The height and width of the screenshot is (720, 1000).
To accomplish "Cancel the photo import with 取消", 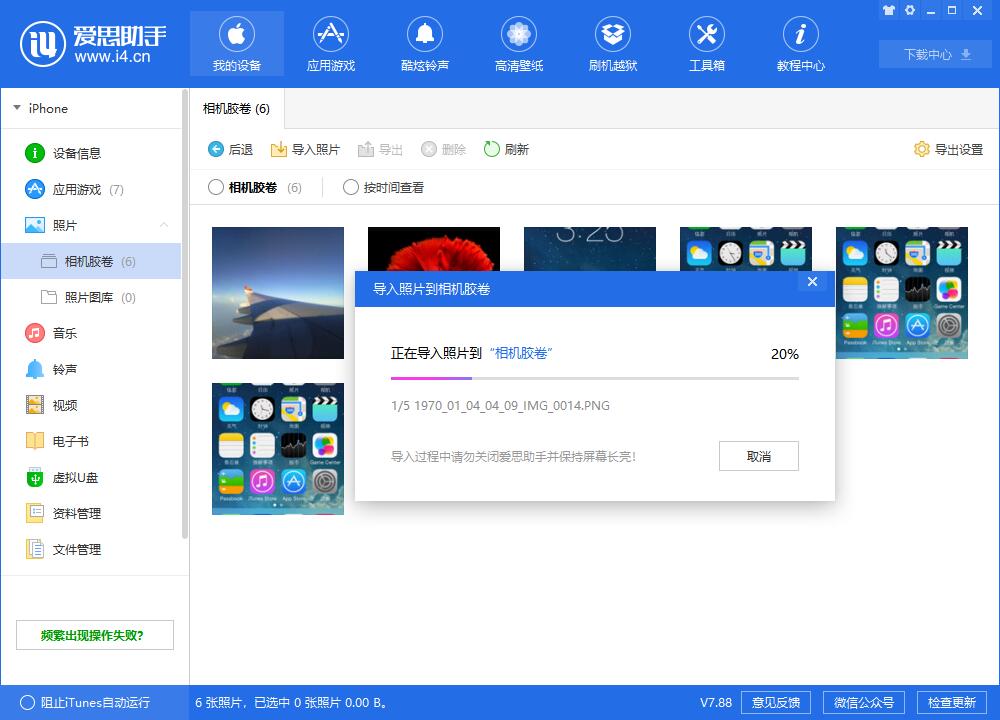I will 757,456.
